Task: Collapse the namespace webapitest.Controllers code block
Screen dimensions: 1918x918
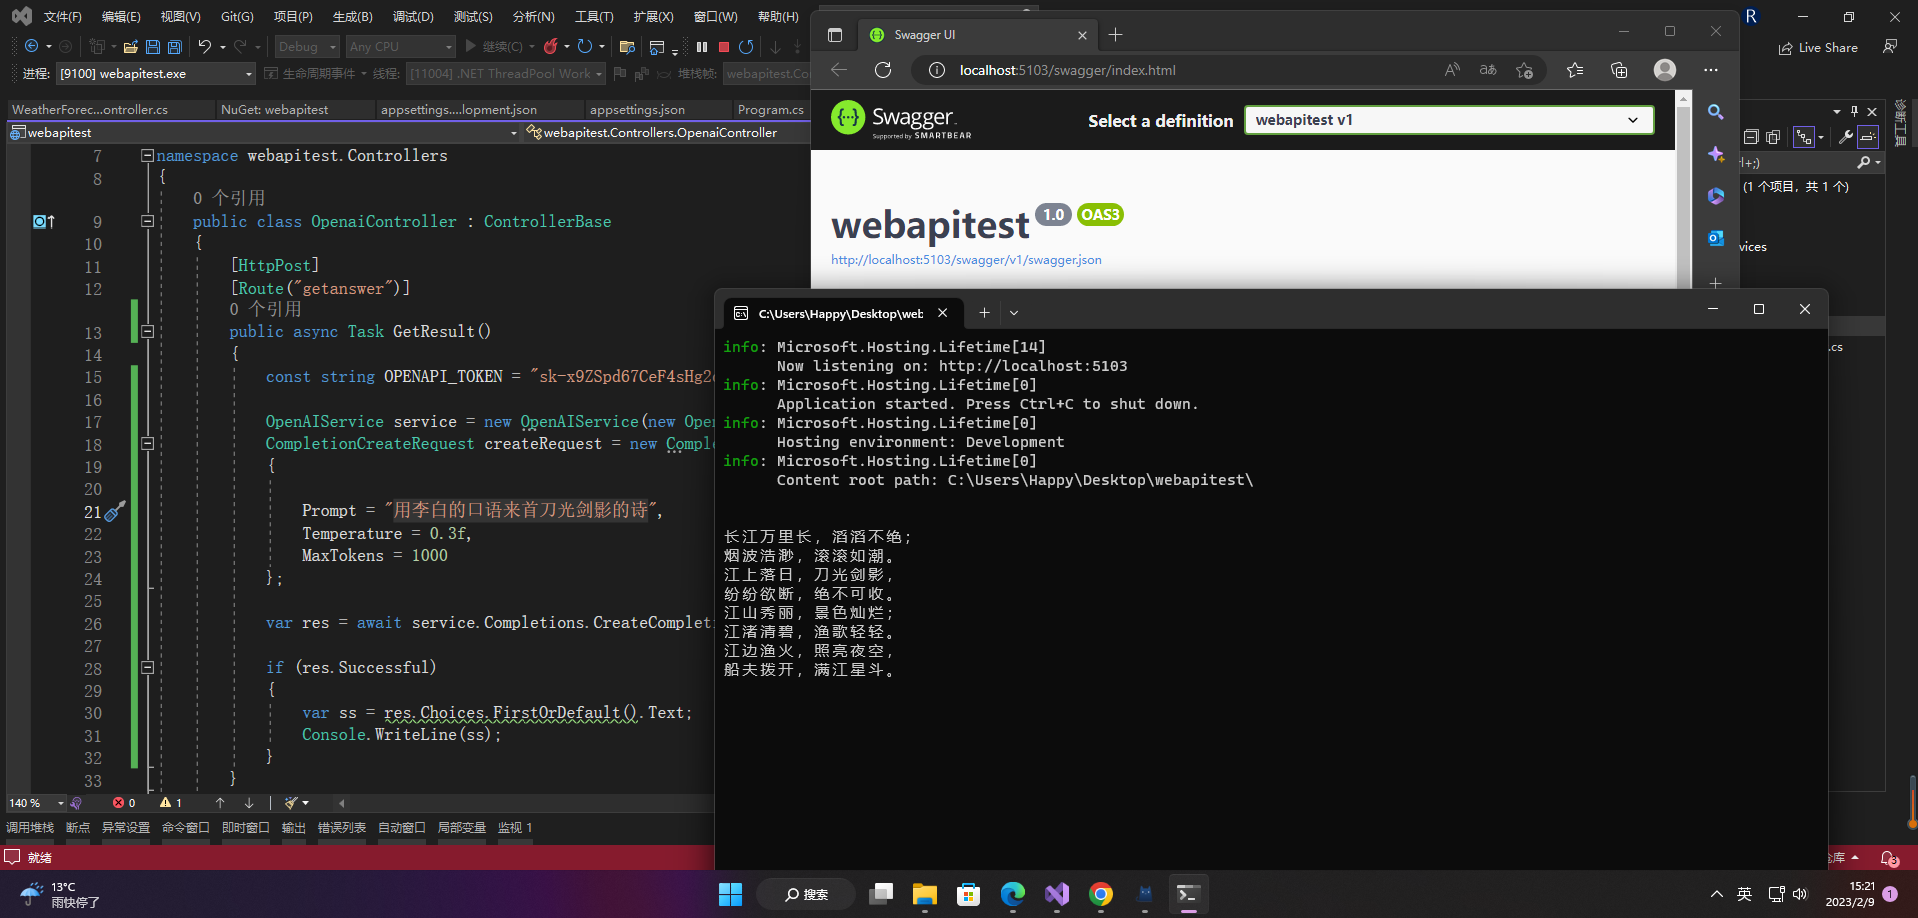Action: 147,156
